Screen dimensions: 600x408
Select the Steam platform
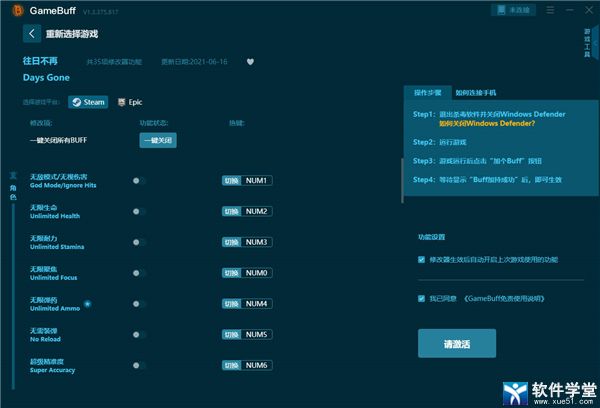(88, 102)
